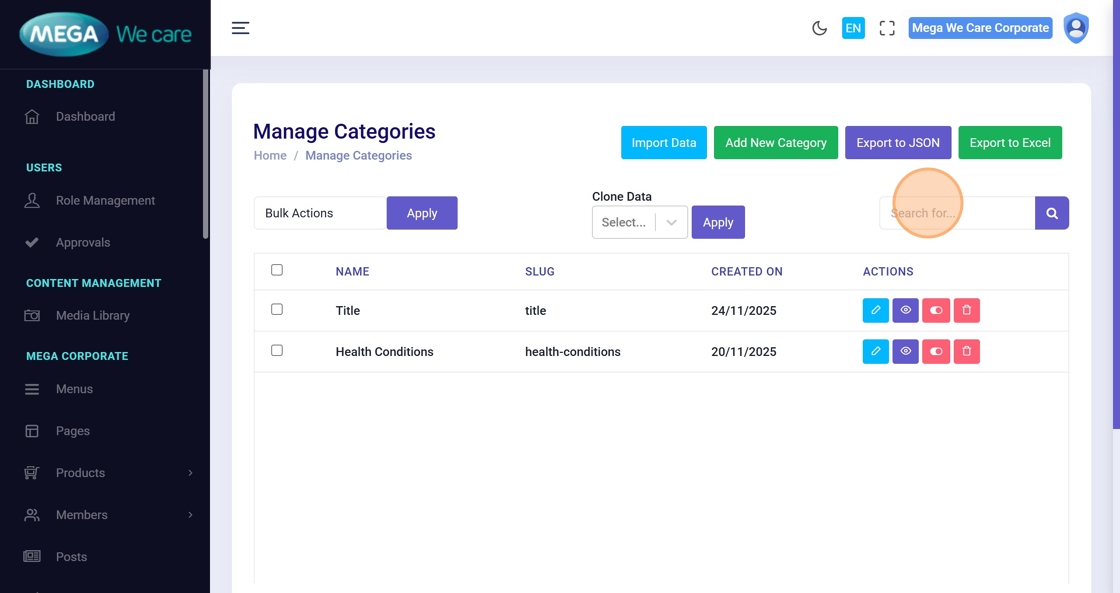Click the search magnifier button

tap(1052, 213)
